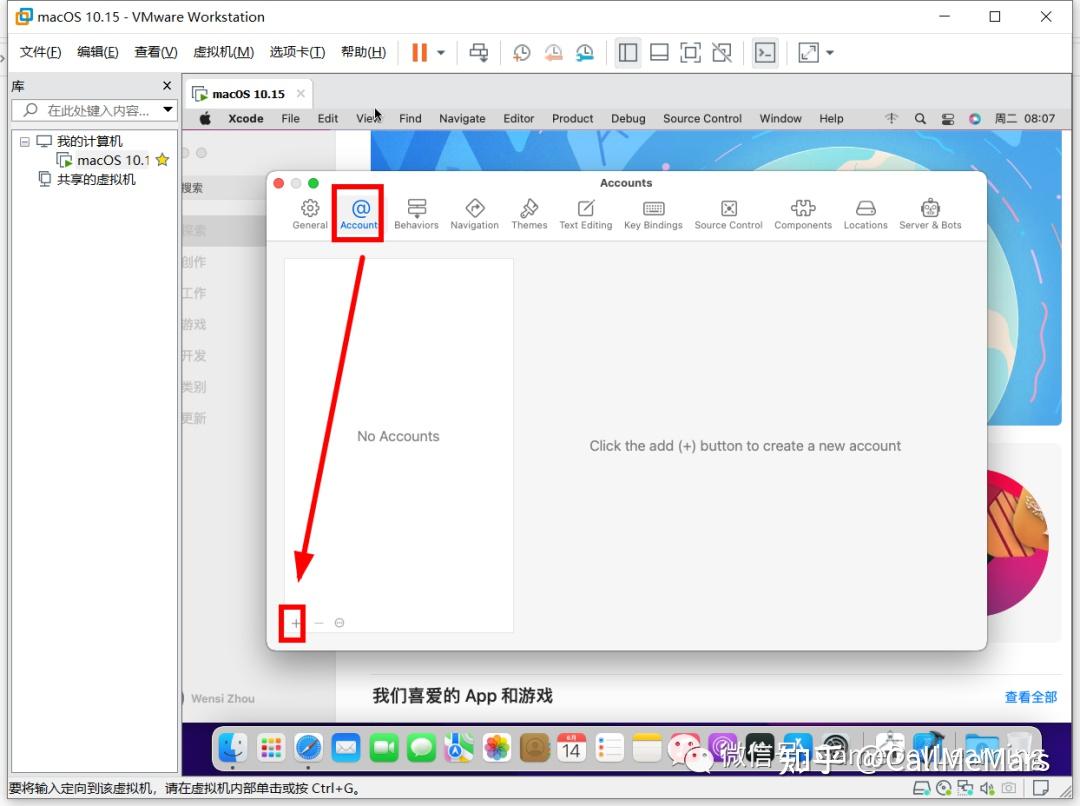Close the library panel
This screenshot has width=1080, height=806.
167,85
